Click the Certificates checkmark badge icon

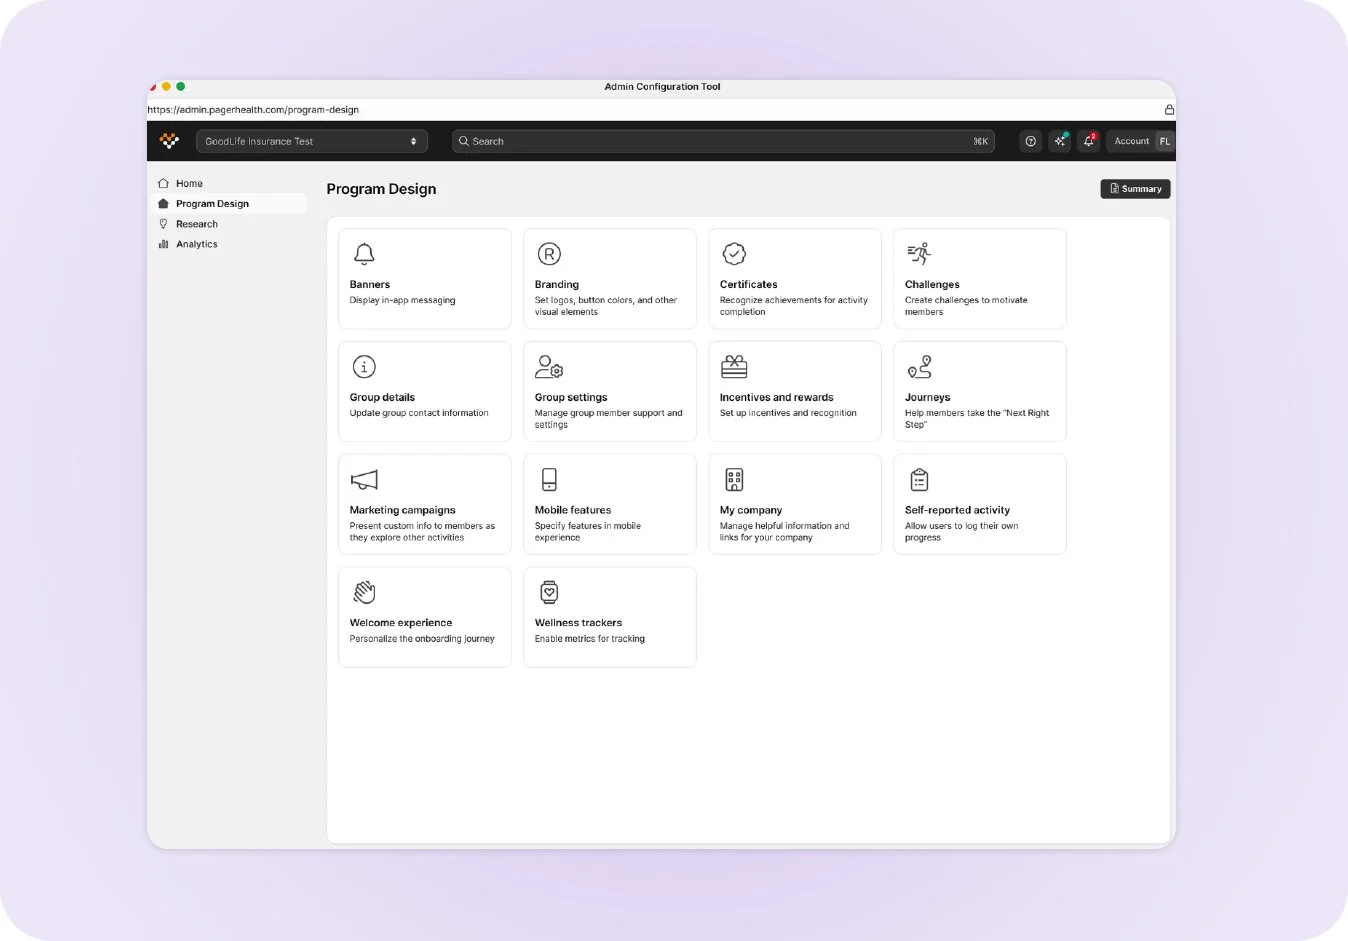click(734, 254)
